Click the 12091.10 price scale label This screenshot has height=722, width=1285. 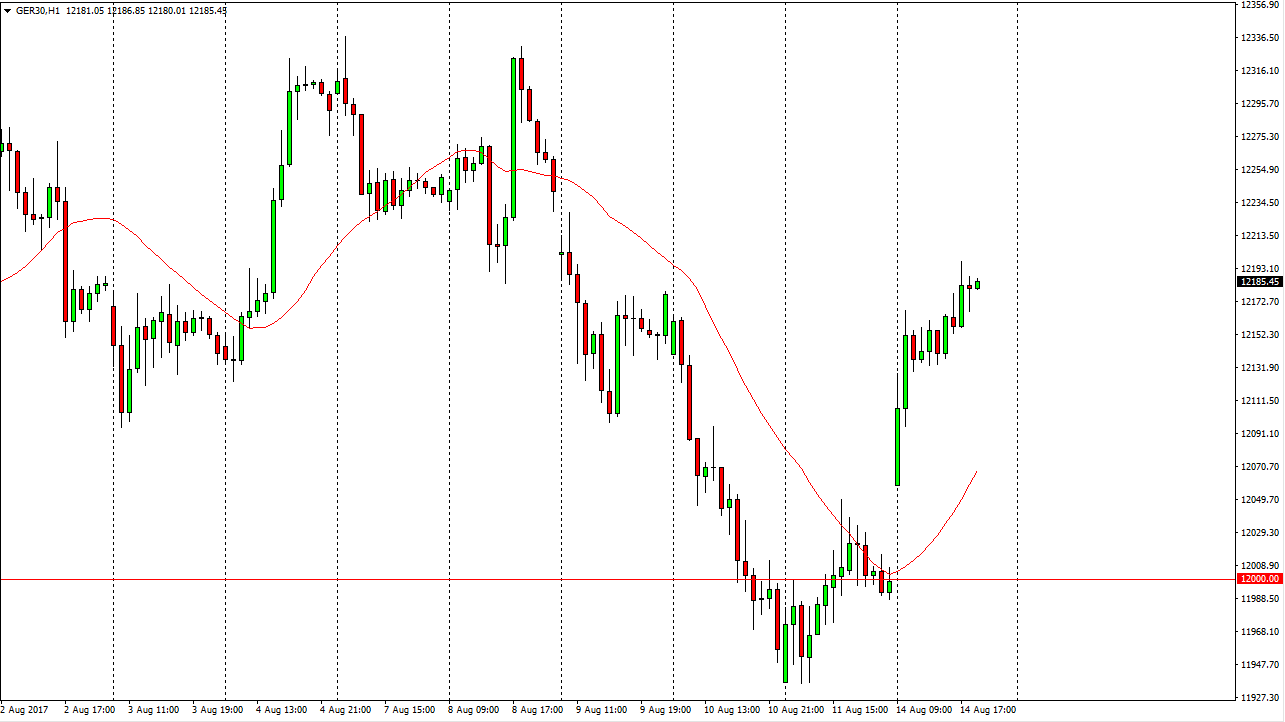1260,434
